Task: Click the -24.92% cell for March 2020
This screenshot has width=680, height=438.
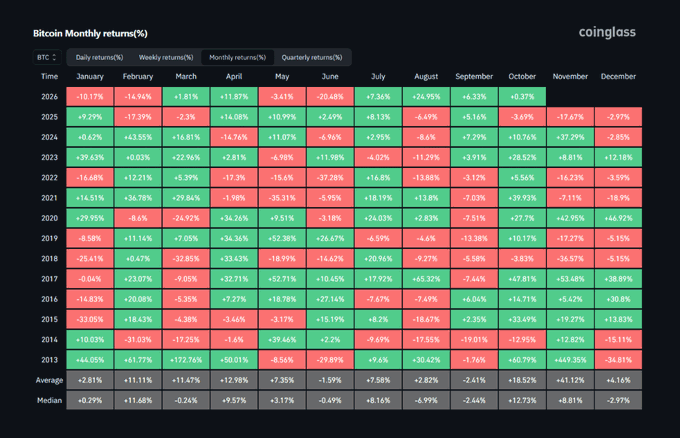Action: point(186,218)
